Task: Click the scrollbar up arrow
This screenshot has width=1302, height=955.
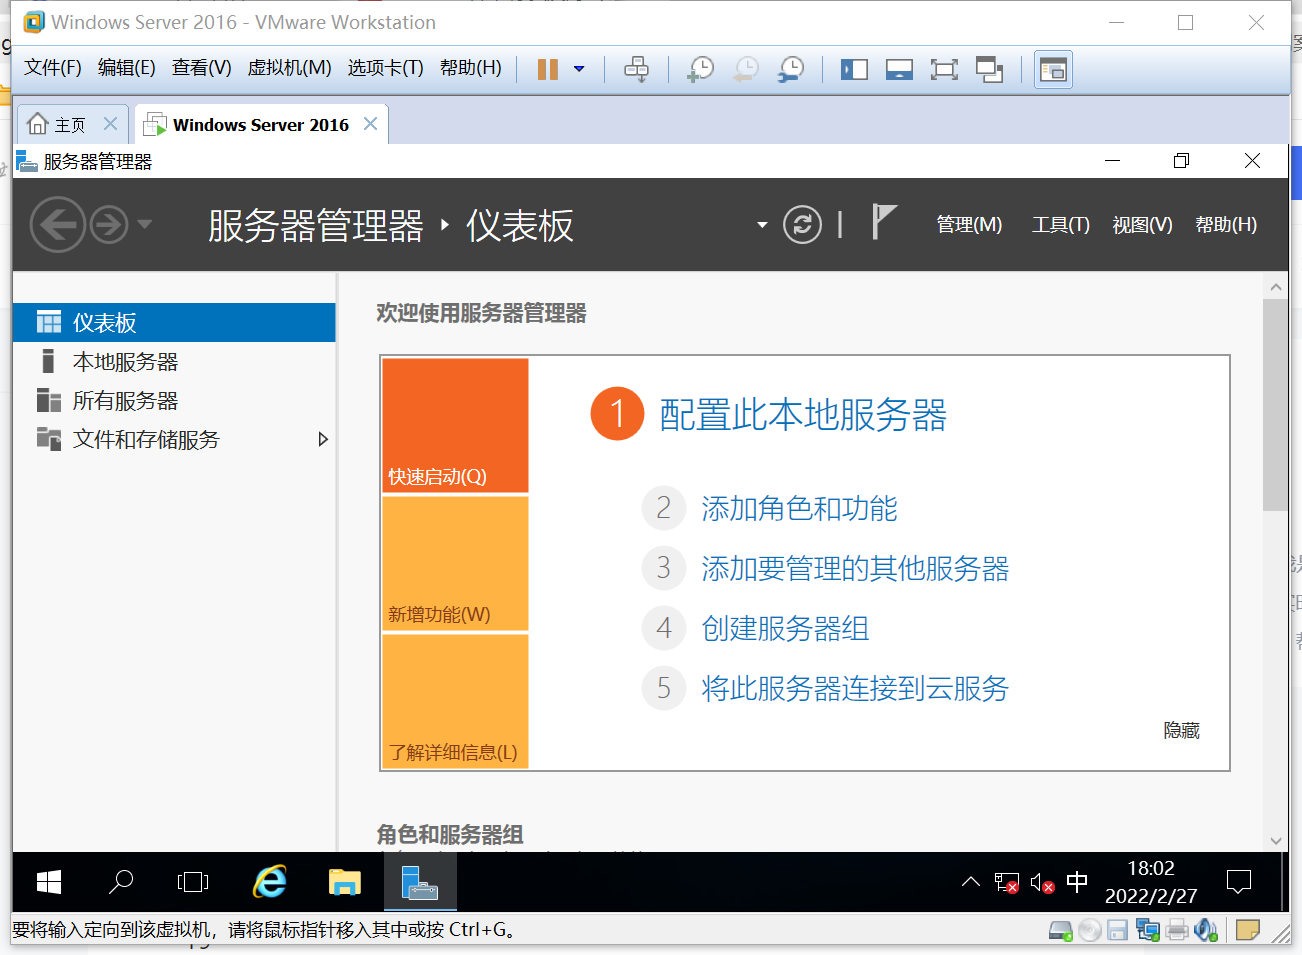Action: coord(1275,287)
